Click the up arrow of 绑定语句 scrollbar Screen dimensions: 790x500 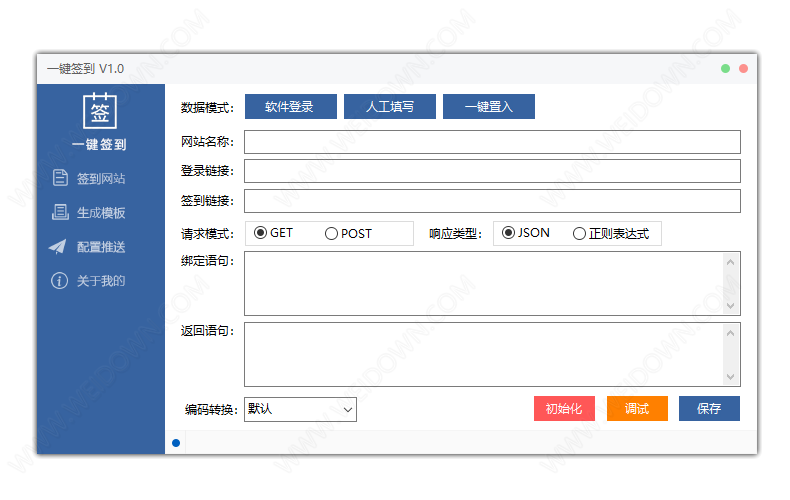pos(731,262)
